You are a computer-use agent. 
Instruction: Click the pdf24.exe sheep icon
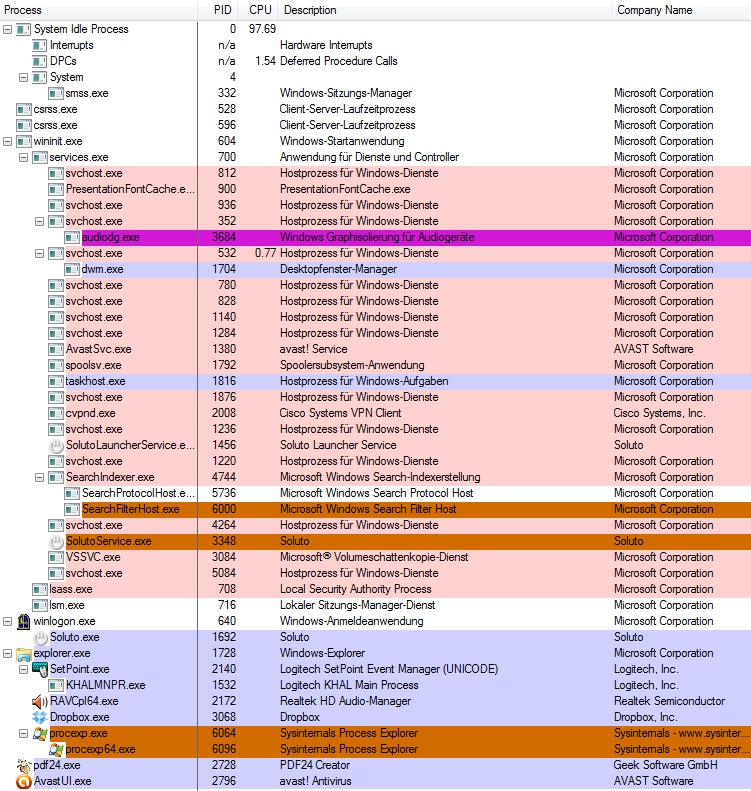[x=23, y=766]
